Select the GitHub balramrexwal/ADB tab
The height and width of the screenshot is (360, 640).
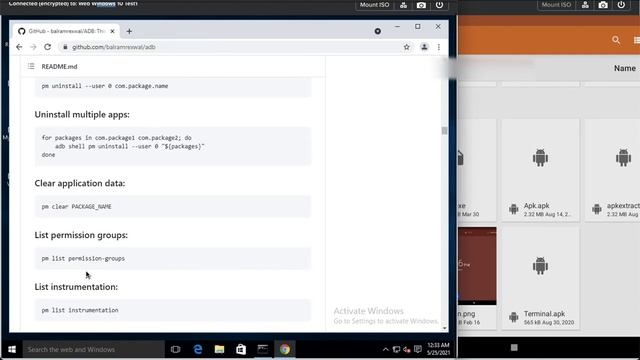[x=65, y=31]
